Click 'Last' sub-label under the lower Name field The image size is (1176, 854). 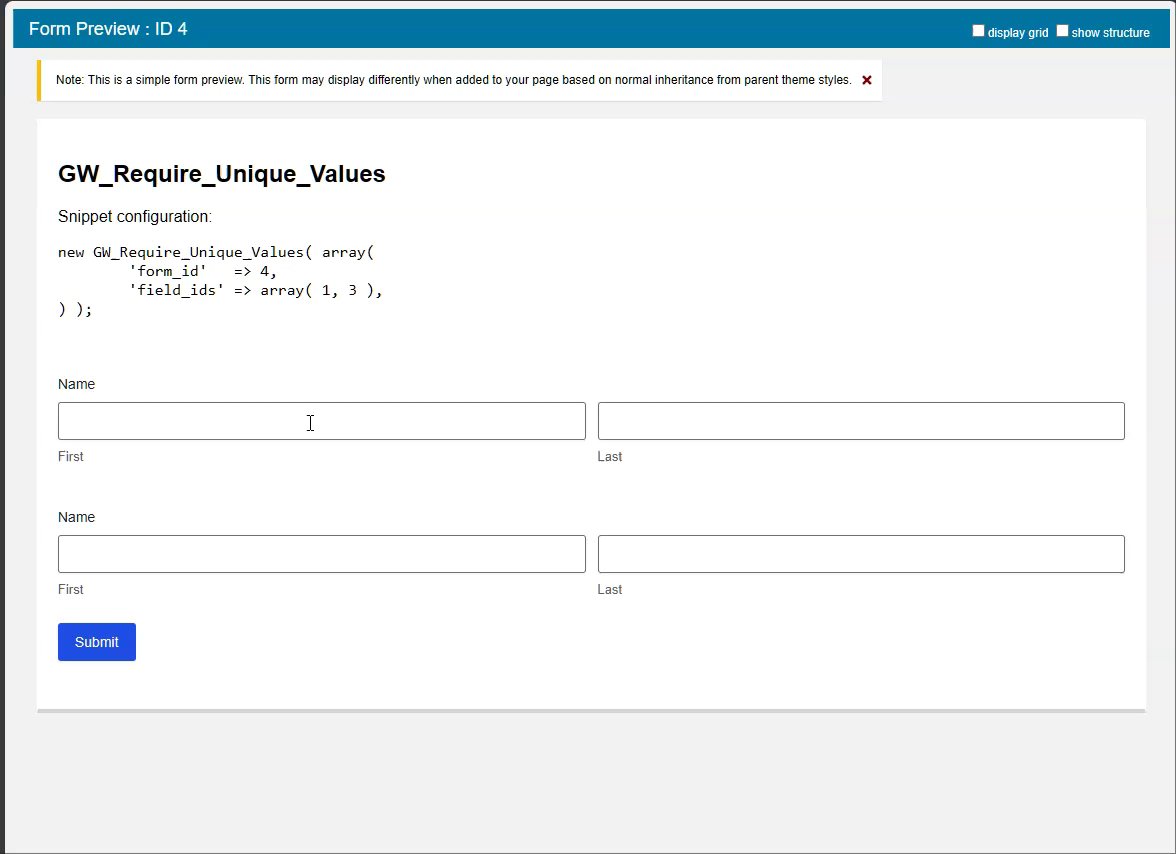(x=610, y=590)
